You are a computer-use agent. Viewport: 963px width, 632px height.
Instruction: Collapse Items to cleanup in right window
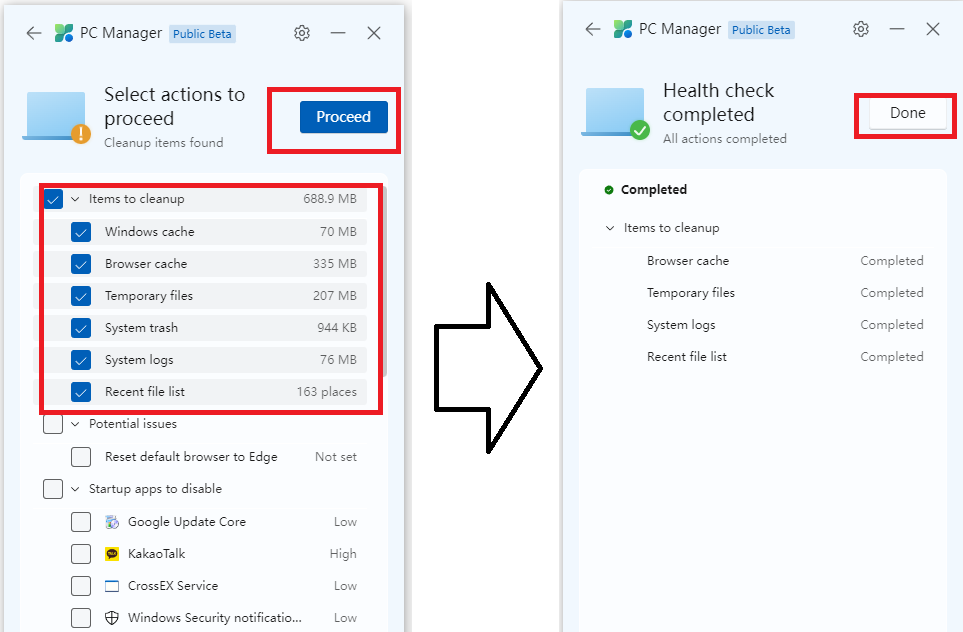pos(610,228)
